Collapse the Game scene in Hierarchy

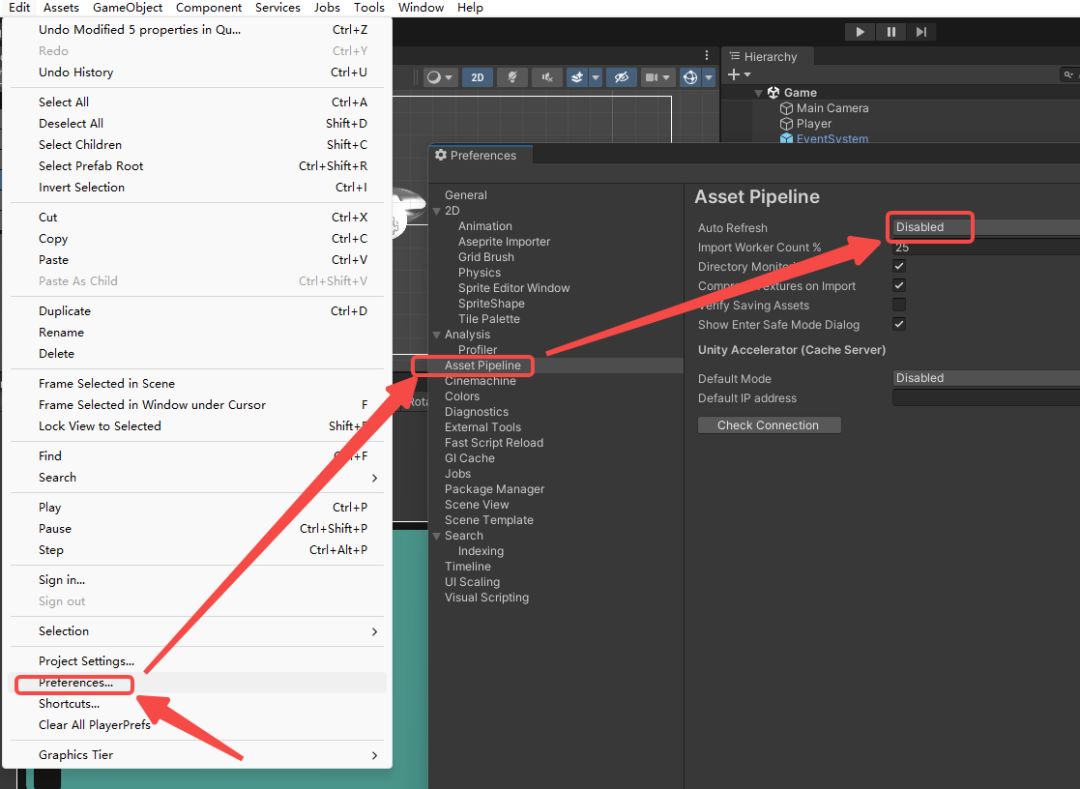click(759, 93)
